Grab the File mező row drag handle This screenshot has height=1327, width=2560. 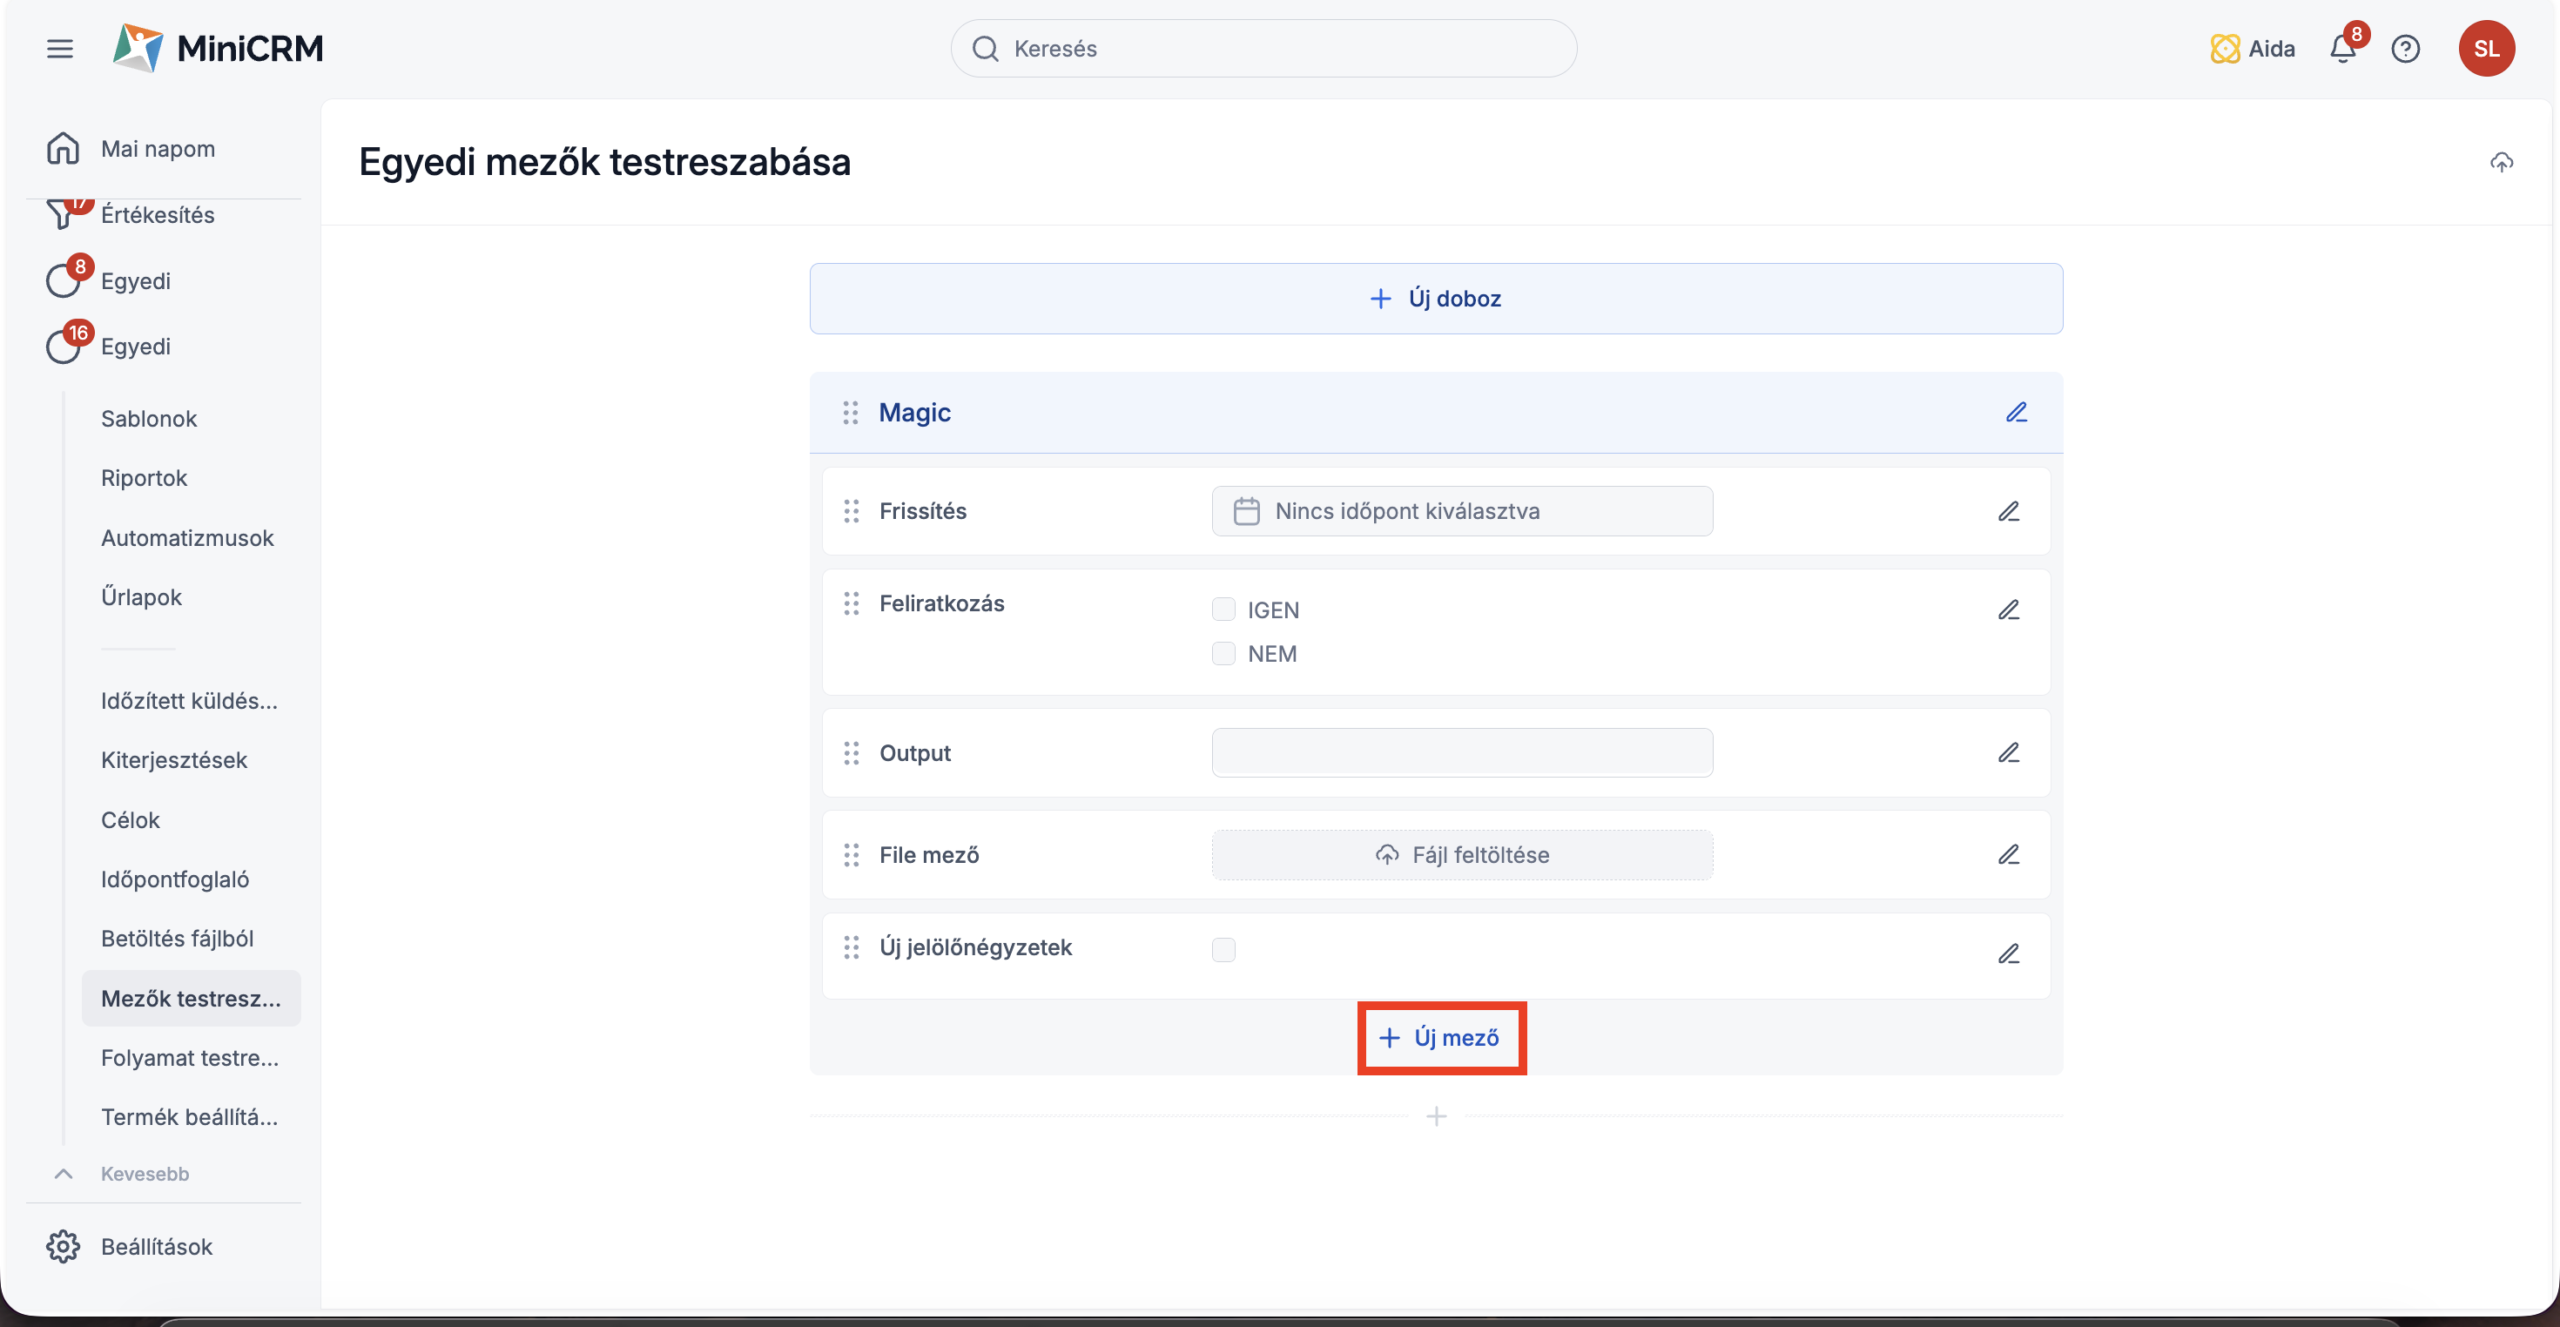tap(851, 855)
